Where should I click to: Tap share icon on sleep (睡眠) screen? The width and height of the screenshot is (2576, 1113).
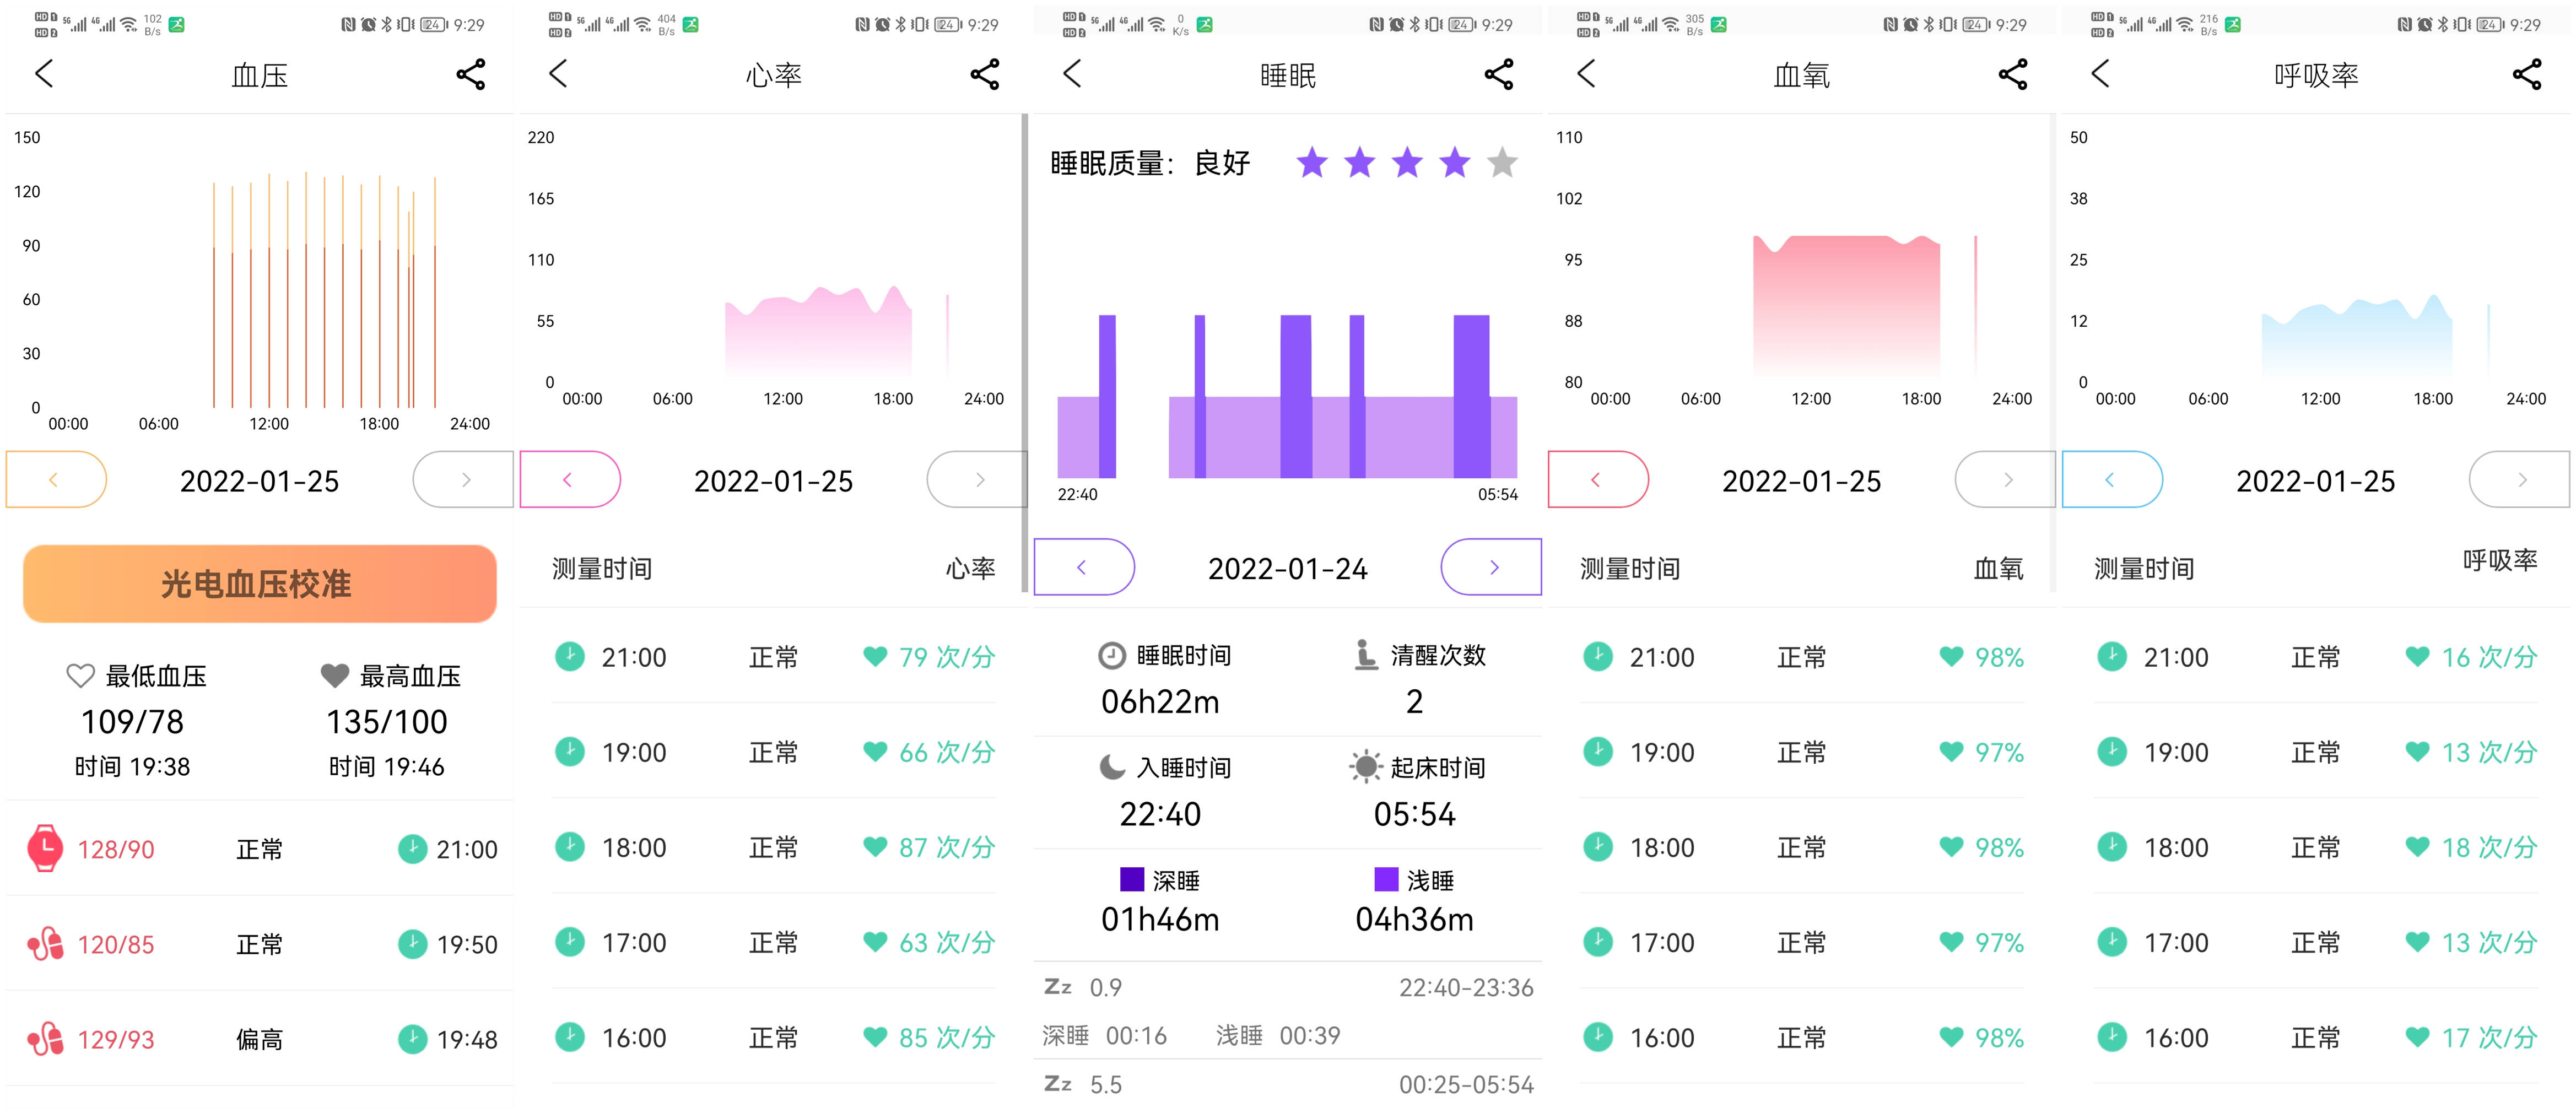pyautogui.click(x=1498, y=74)
